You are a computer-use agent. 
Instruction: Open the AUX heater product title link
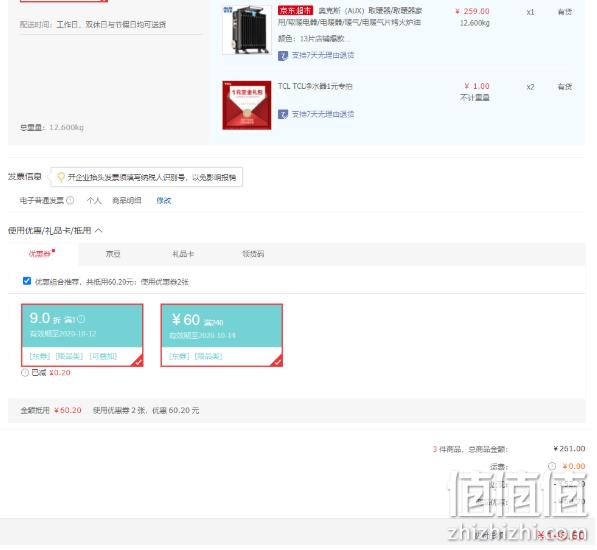(350, 16)
